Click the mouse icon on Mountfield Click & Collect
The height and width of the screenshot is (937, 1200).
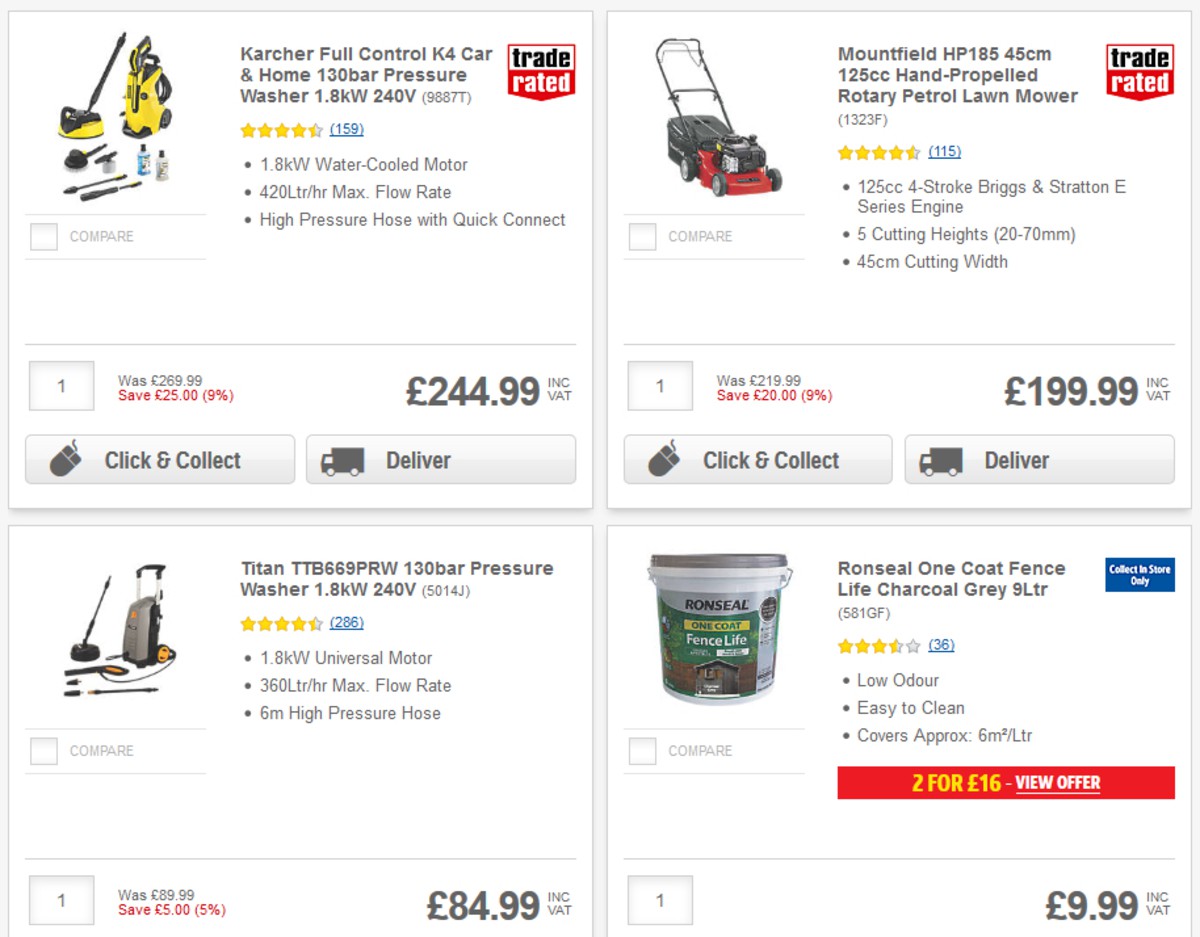663,459
